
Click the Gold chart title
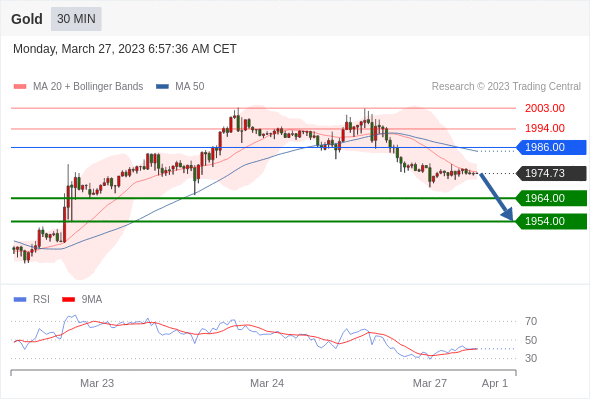tap(27, 19)
